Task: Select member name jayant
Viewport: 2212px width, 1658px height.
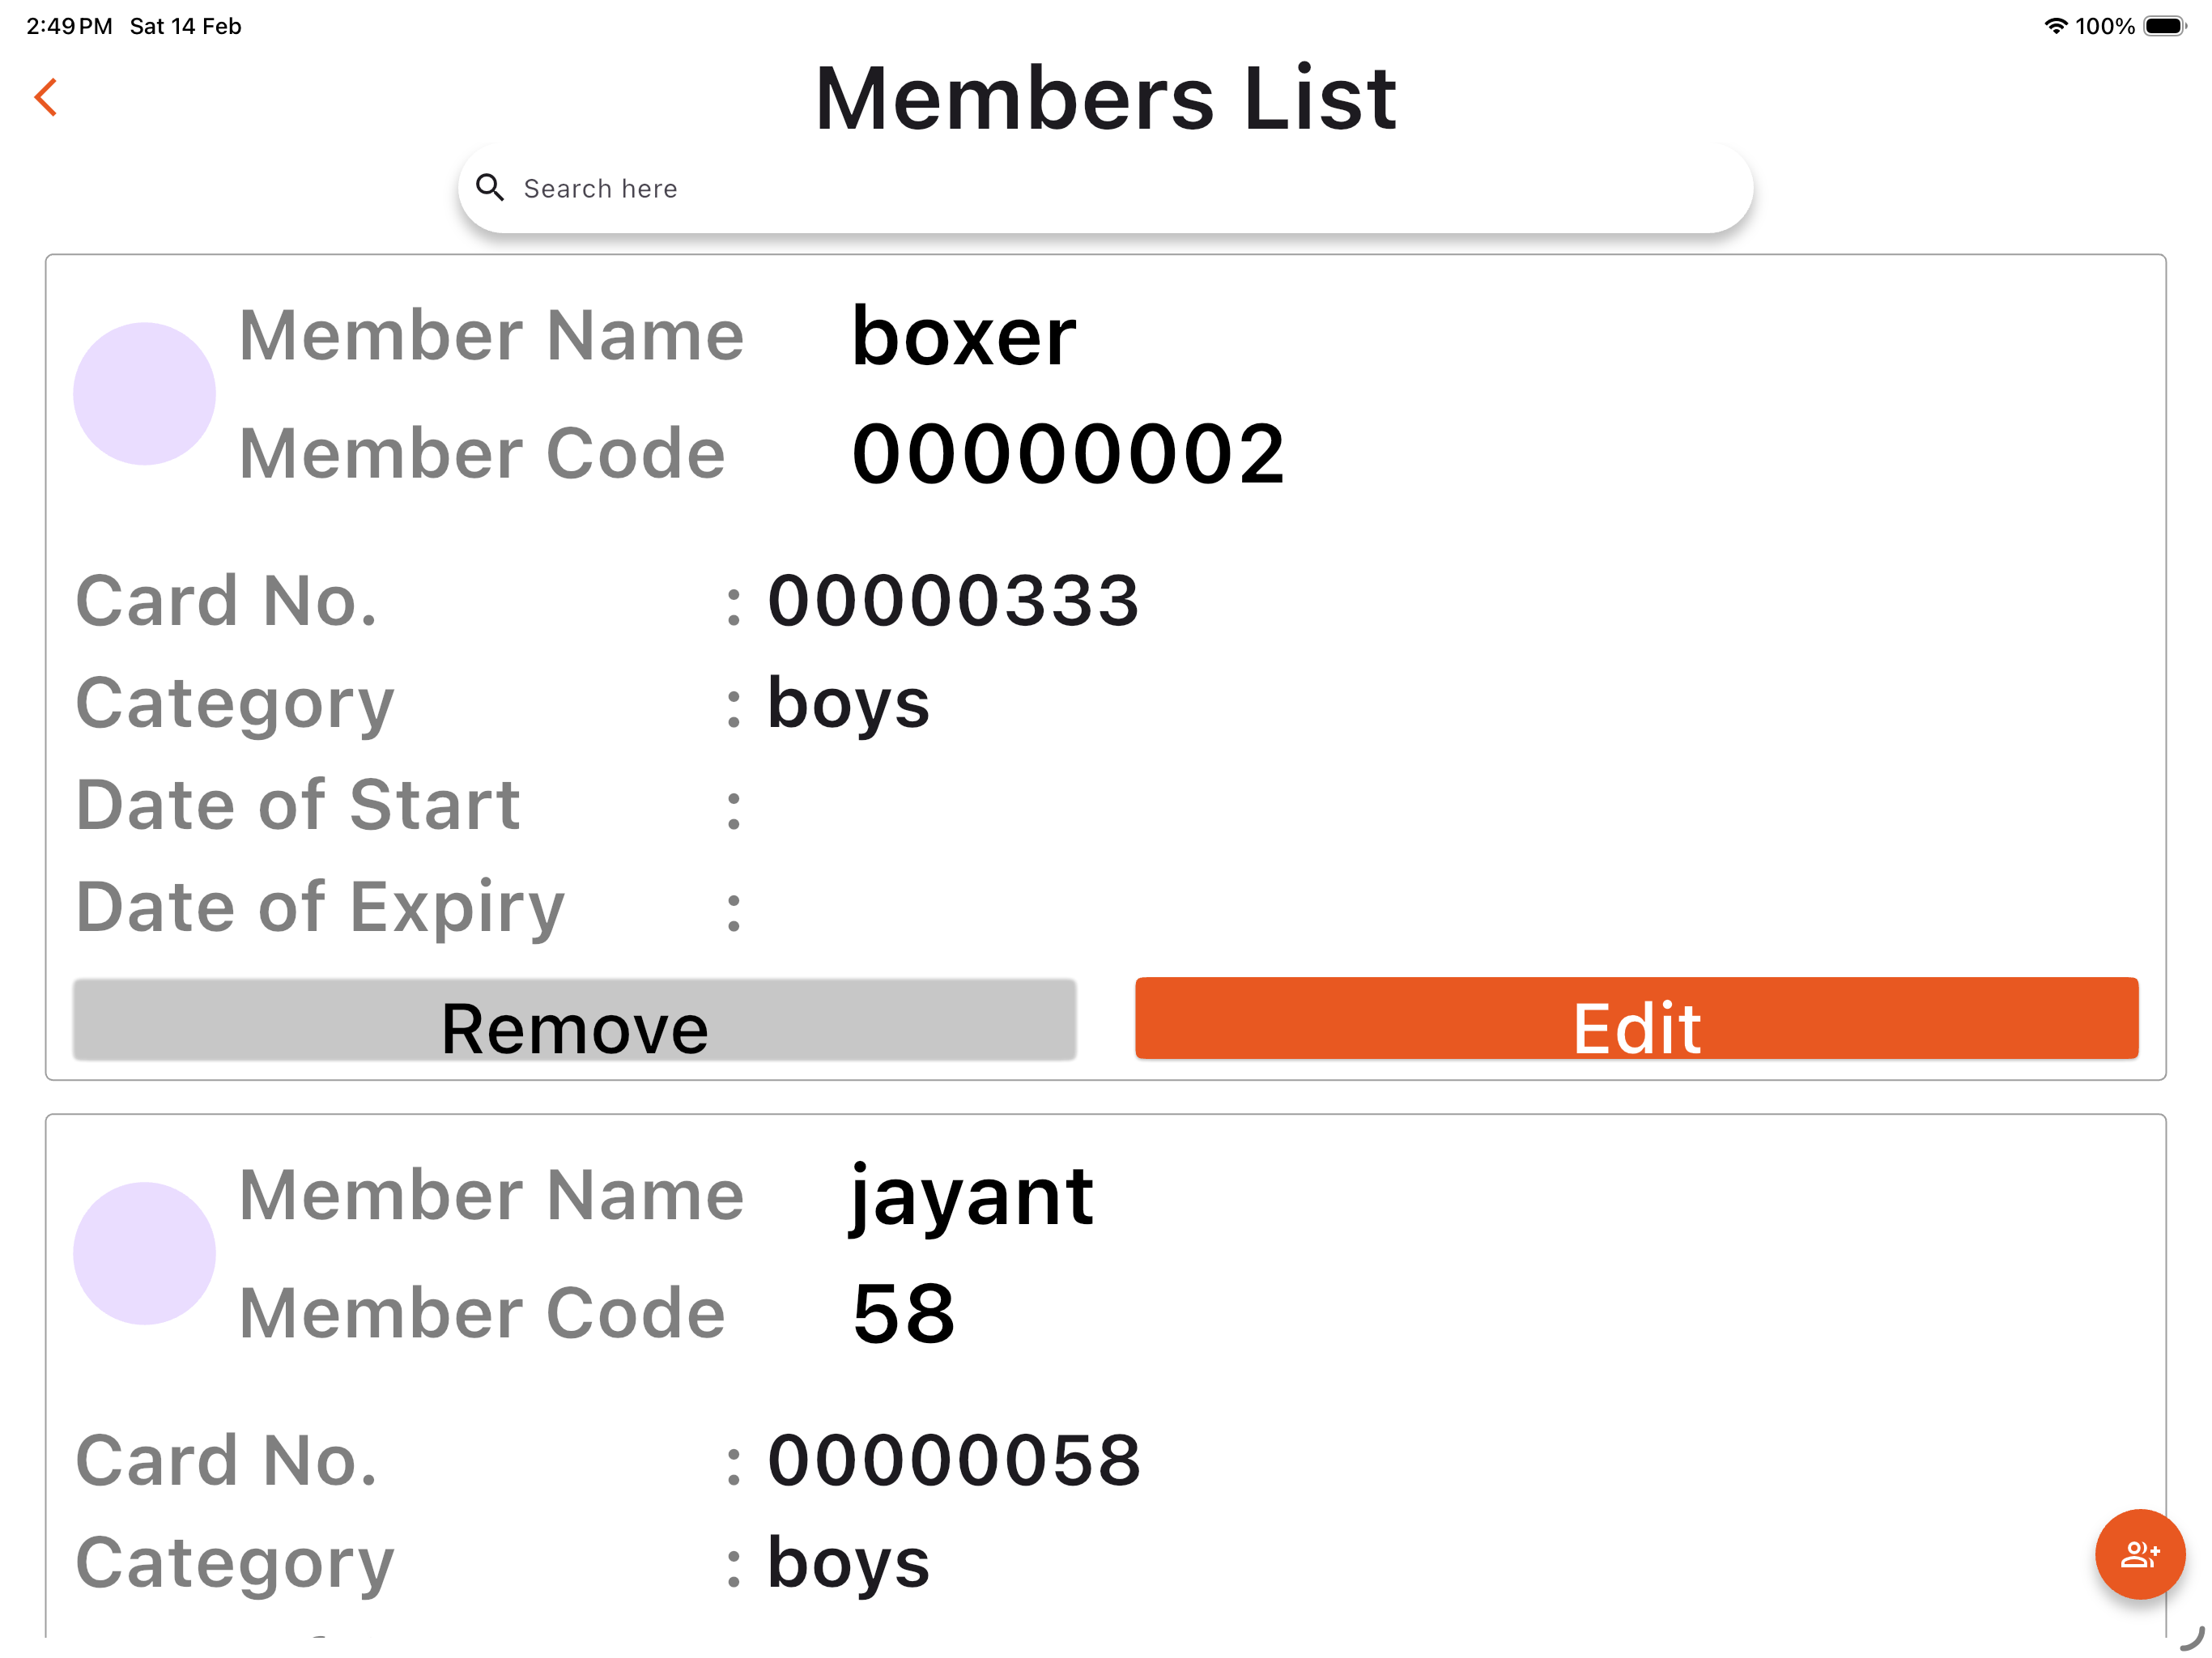Action: pyautogui.click(x=971, y=1198)
